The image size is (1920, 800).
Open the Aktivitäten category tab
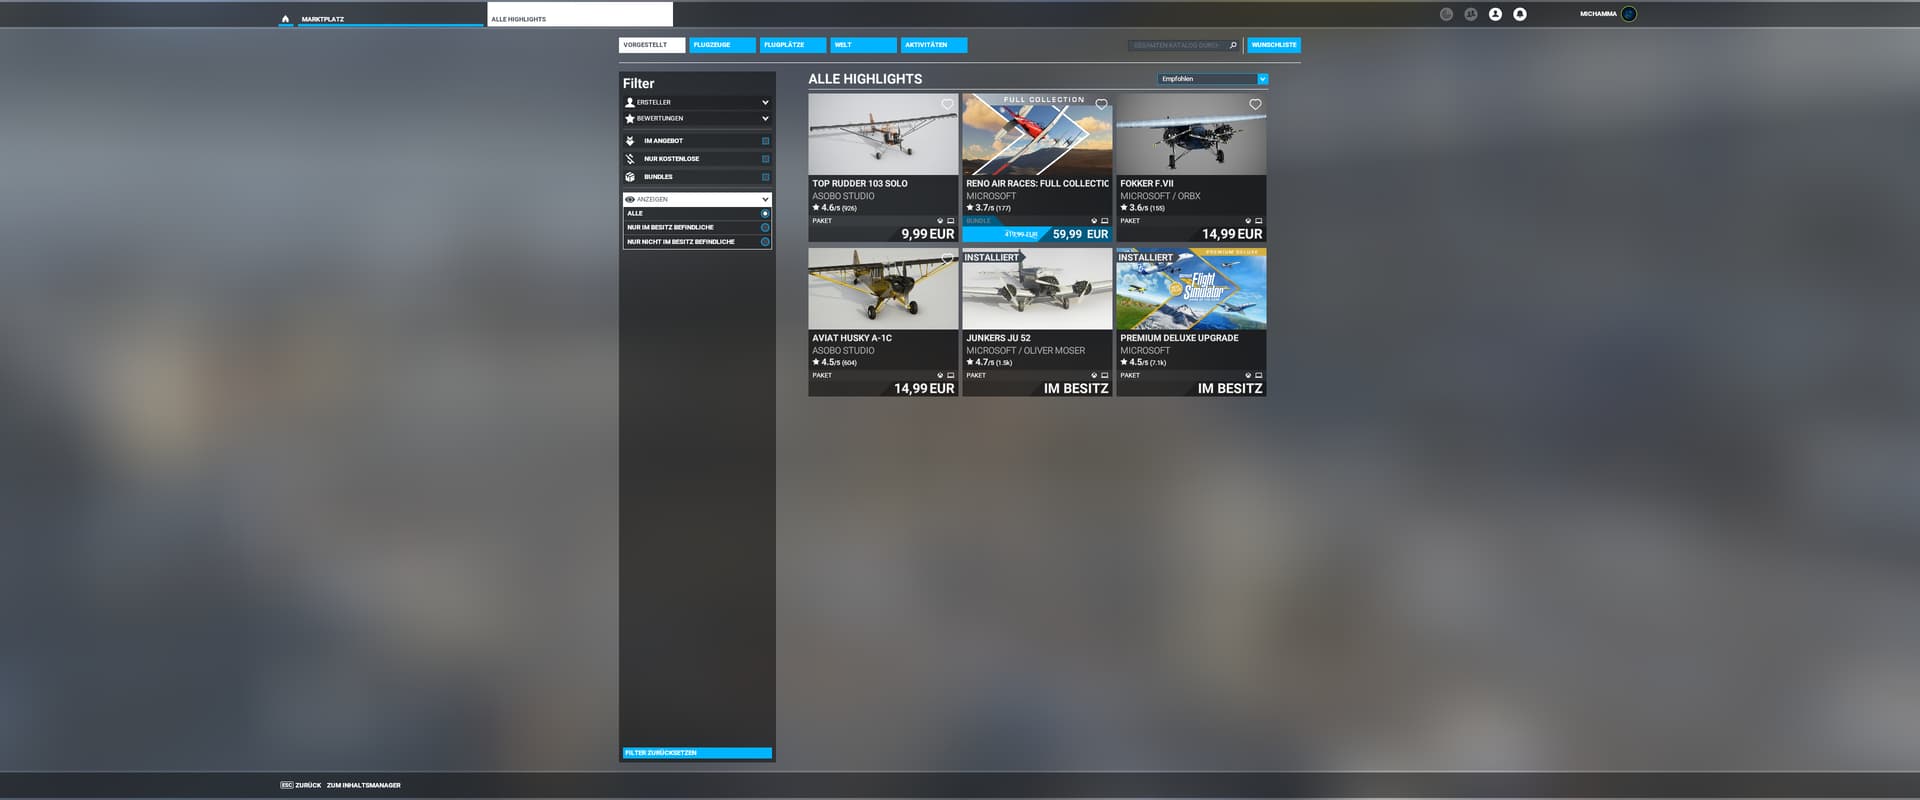pyautogui.click(x=934, y=45)
